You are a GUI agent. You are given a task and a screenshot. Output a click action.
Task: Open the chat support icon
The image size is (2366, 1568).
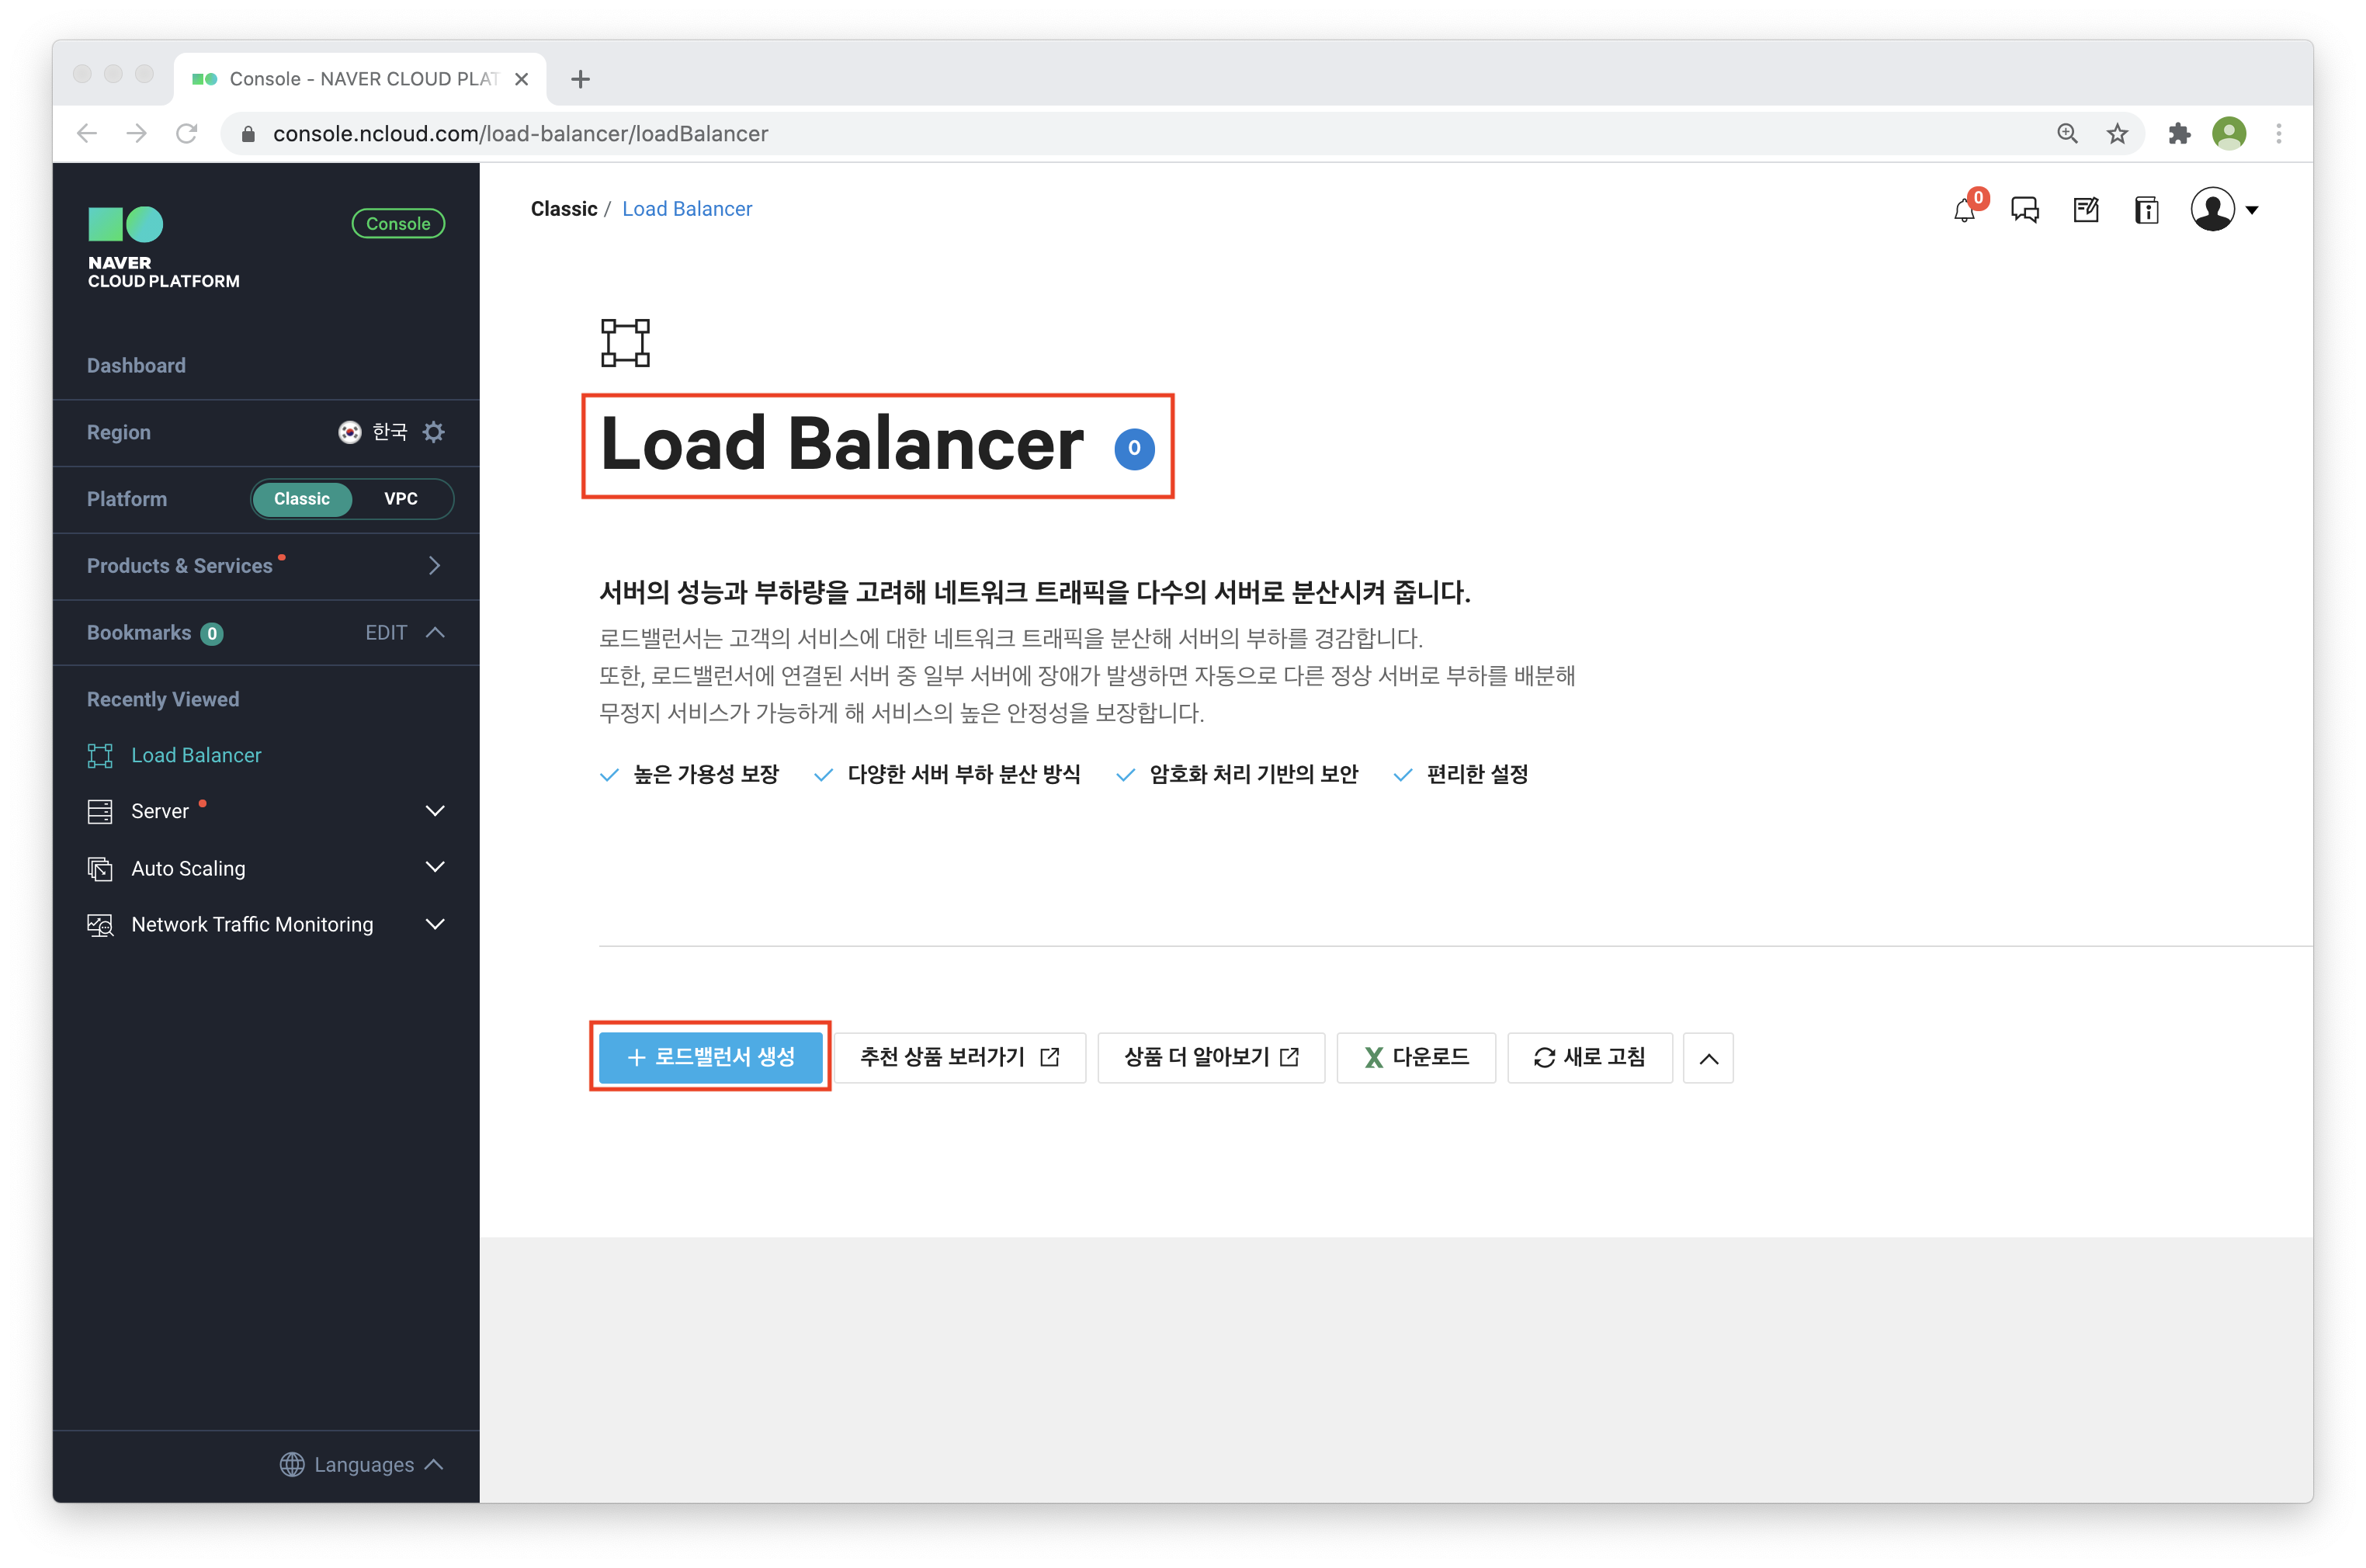2025,210
